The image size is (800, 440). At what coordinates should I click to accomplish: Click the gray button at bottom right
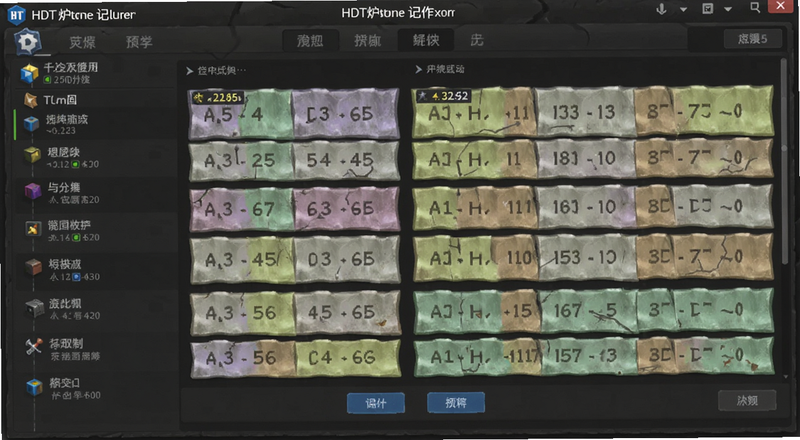tap(747, 401)
